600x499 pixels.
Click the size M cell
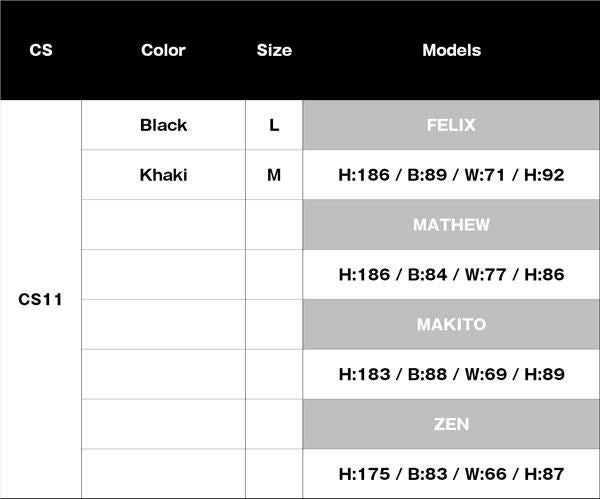[x=274, y=175]
